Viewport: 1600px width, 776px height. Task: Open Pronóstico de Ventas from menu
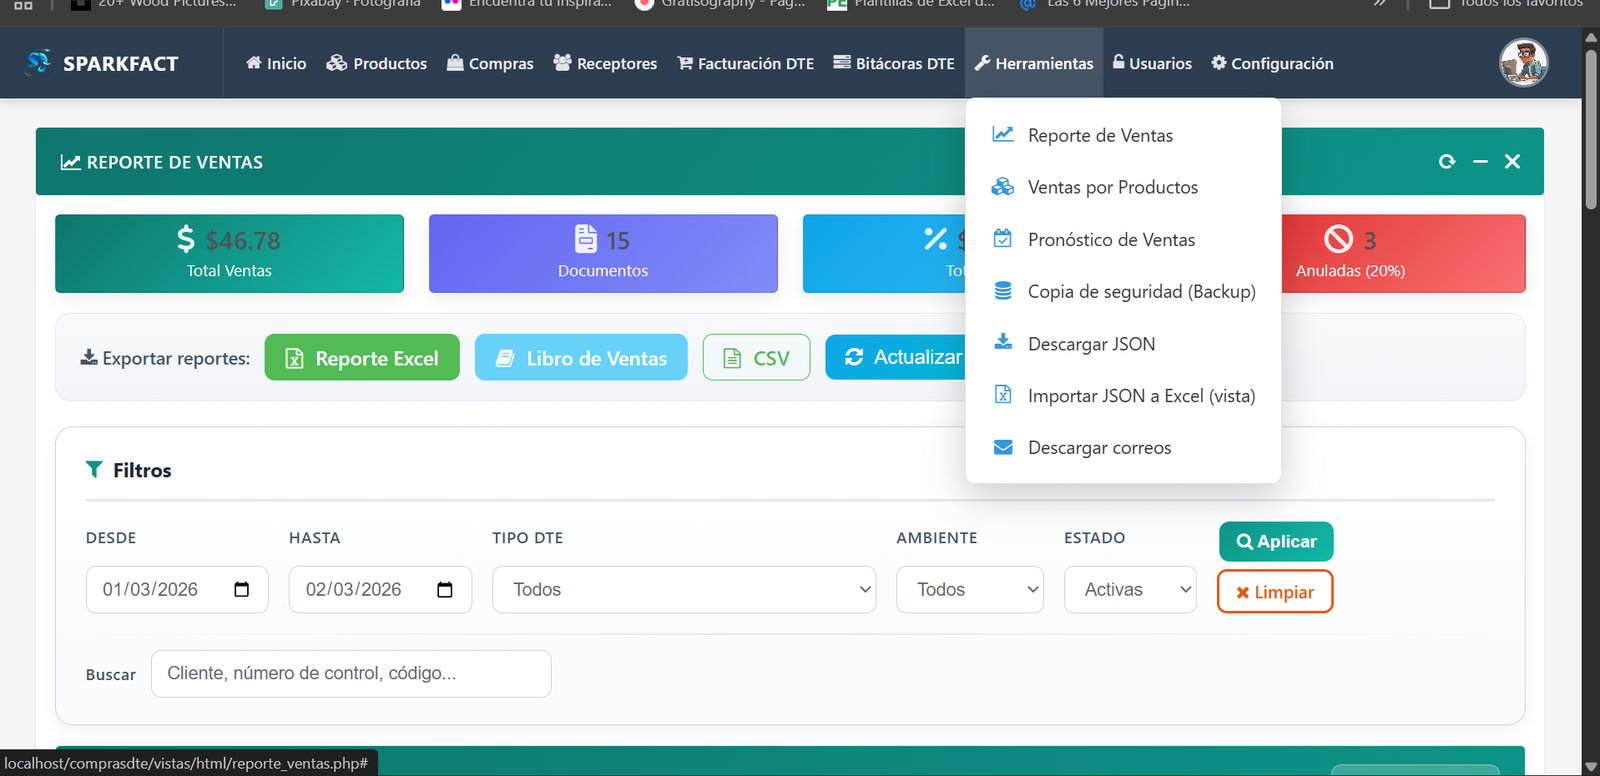(1111, 240)
